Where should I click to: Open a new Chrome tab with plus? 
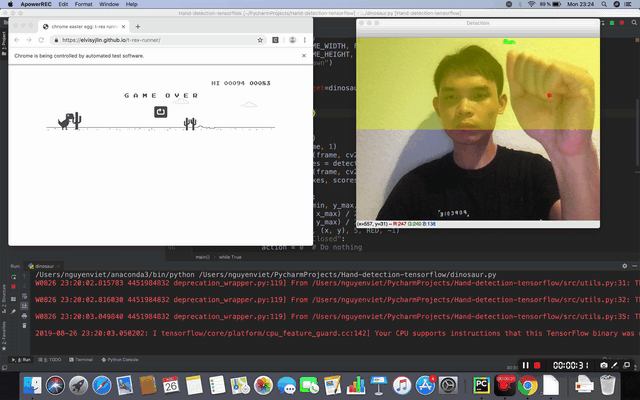click(138, 27)
